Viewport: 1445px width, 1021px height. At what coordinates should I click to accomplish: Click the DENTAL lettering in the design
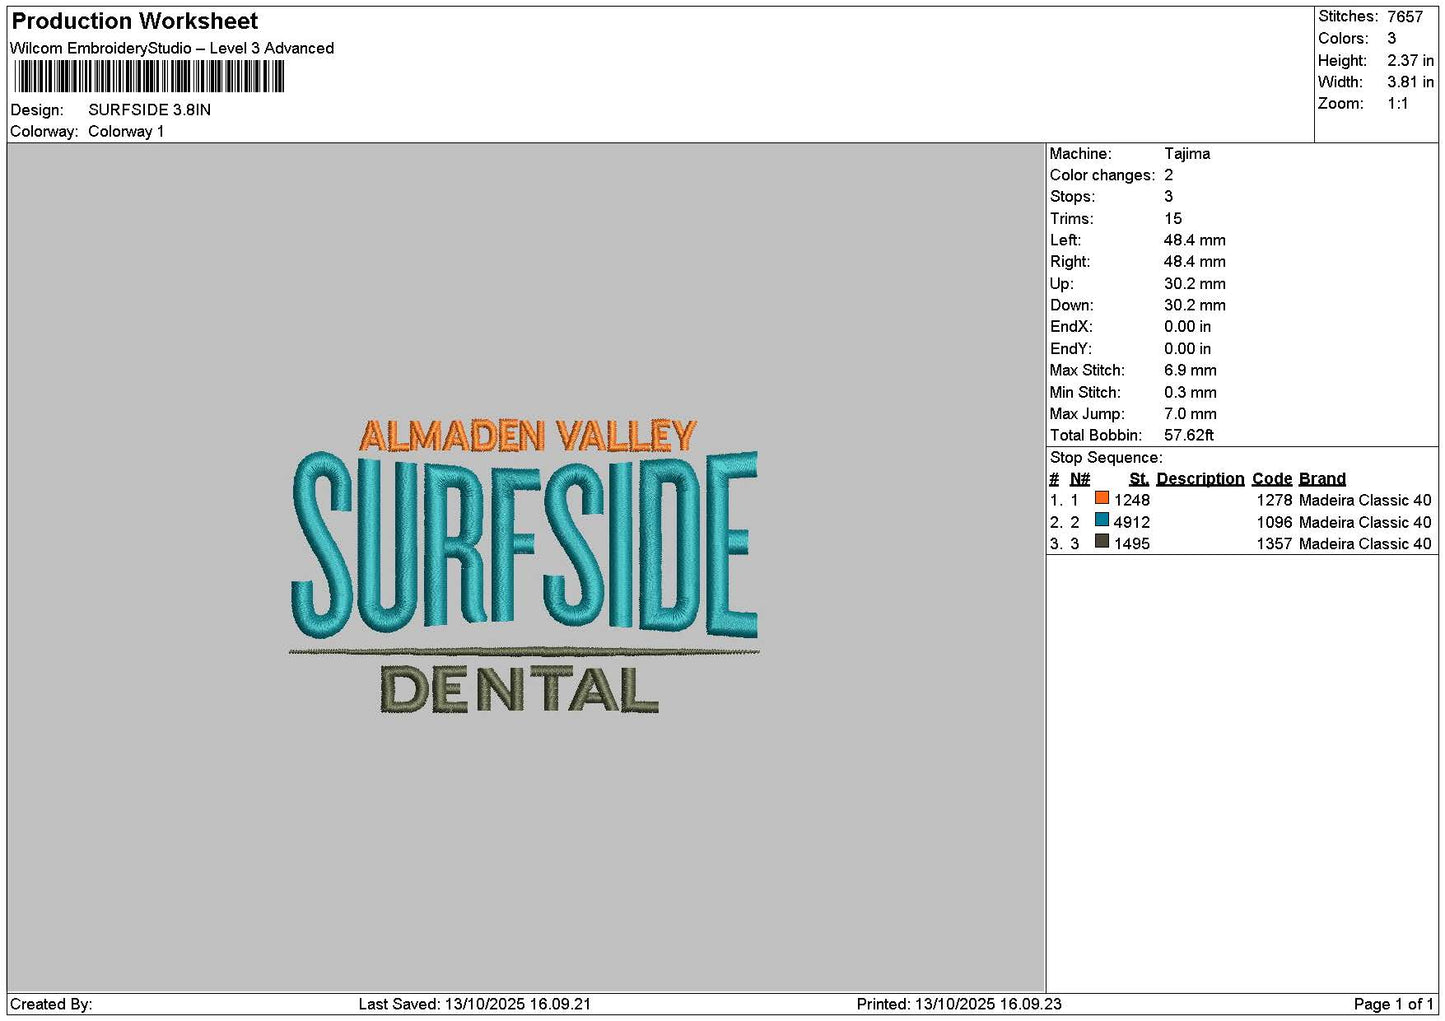point(519,690)
